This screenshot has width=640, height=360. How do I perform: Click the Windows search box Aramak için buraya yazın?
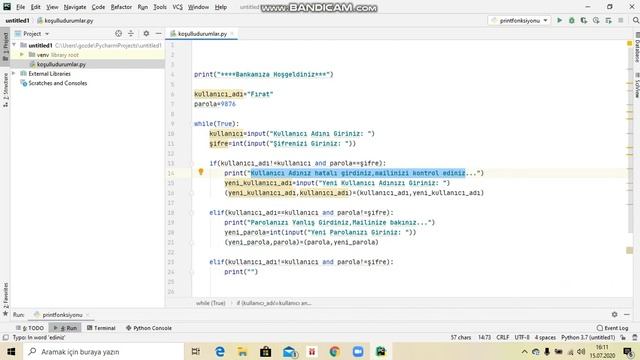[103, 351]
